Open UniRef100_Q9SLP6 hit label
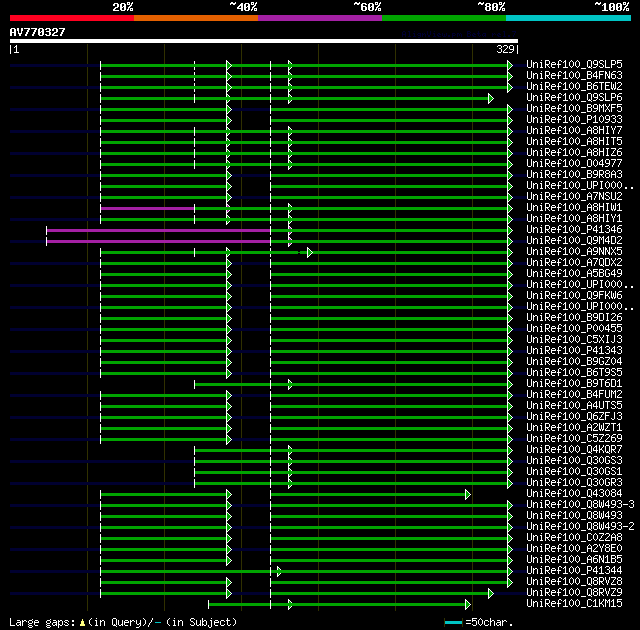The height and width of the screenshot is (630, 640). click(574, 98)
